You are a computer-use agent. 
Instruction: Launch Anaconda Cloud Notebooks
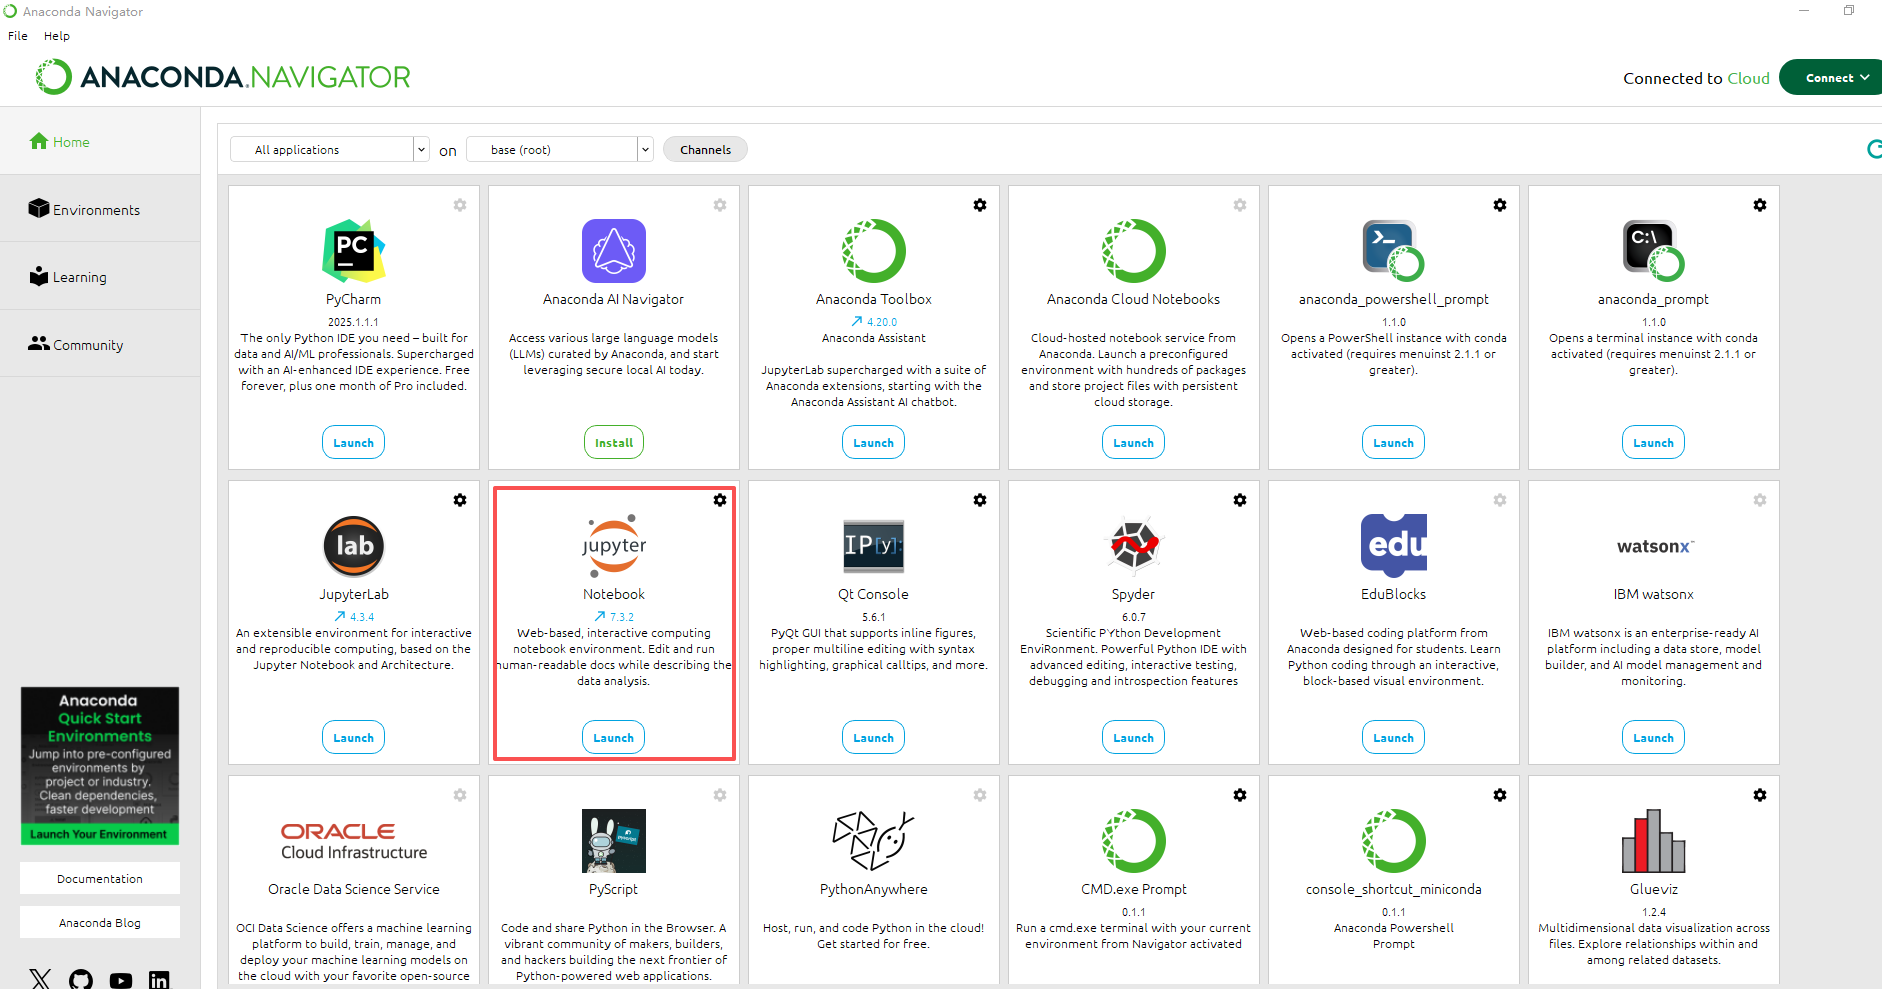[x=1134, y=442]
